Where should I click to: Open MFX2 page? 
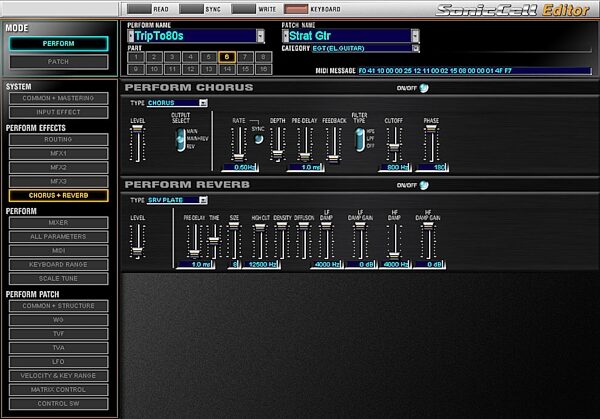[59, 167]
